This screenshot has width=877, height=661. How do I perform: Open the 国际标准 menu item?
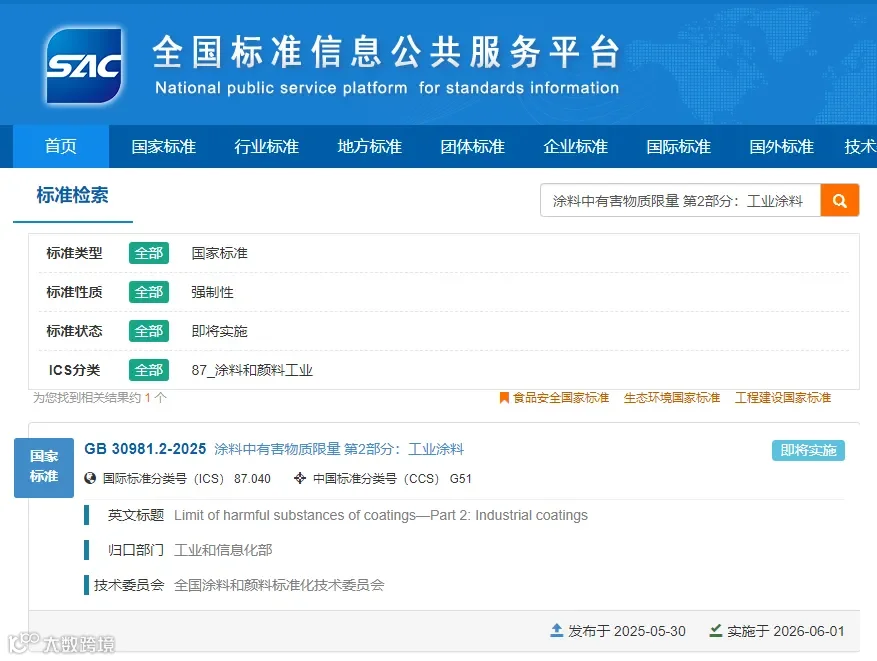point(678,146)
